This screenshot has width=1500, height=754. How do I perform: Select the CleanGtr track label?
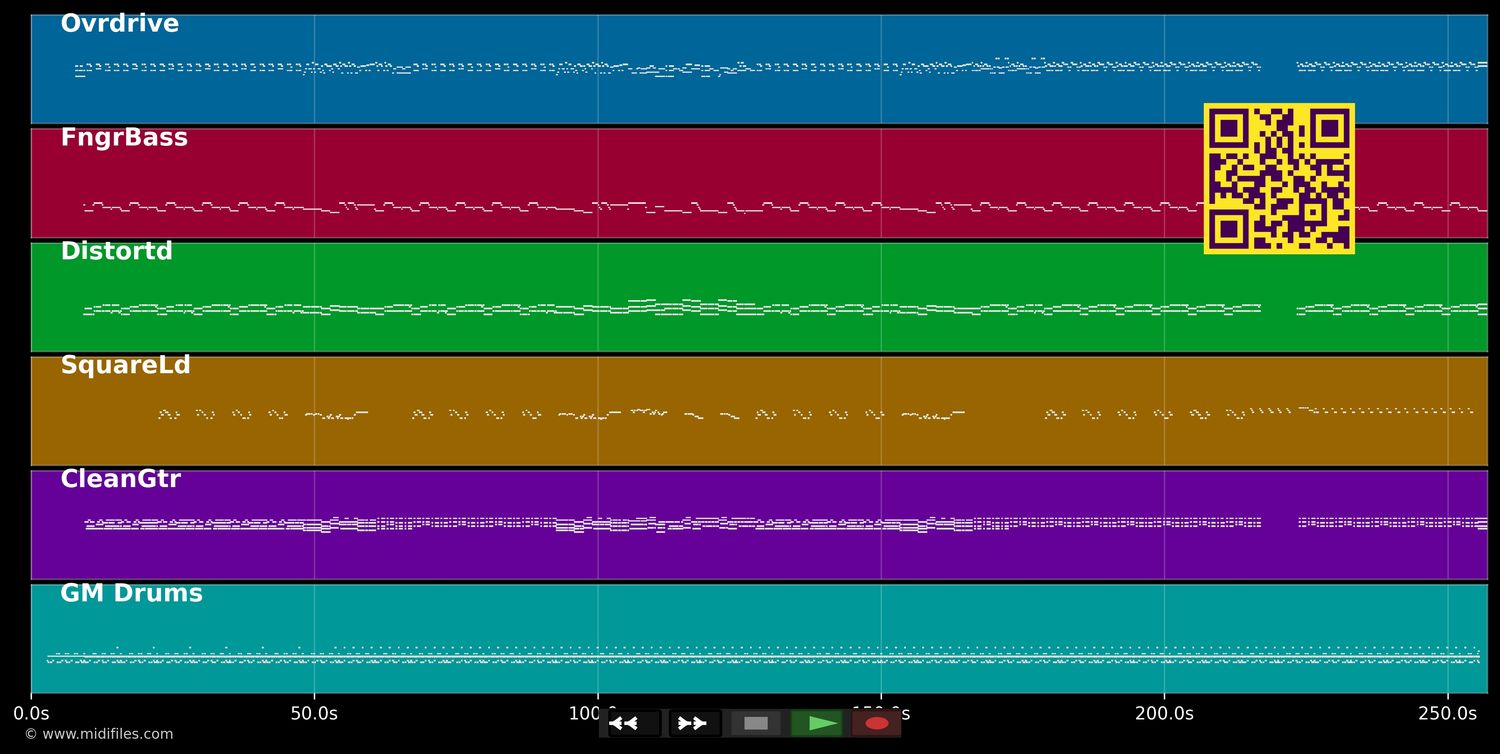click(x=120, y=480)
